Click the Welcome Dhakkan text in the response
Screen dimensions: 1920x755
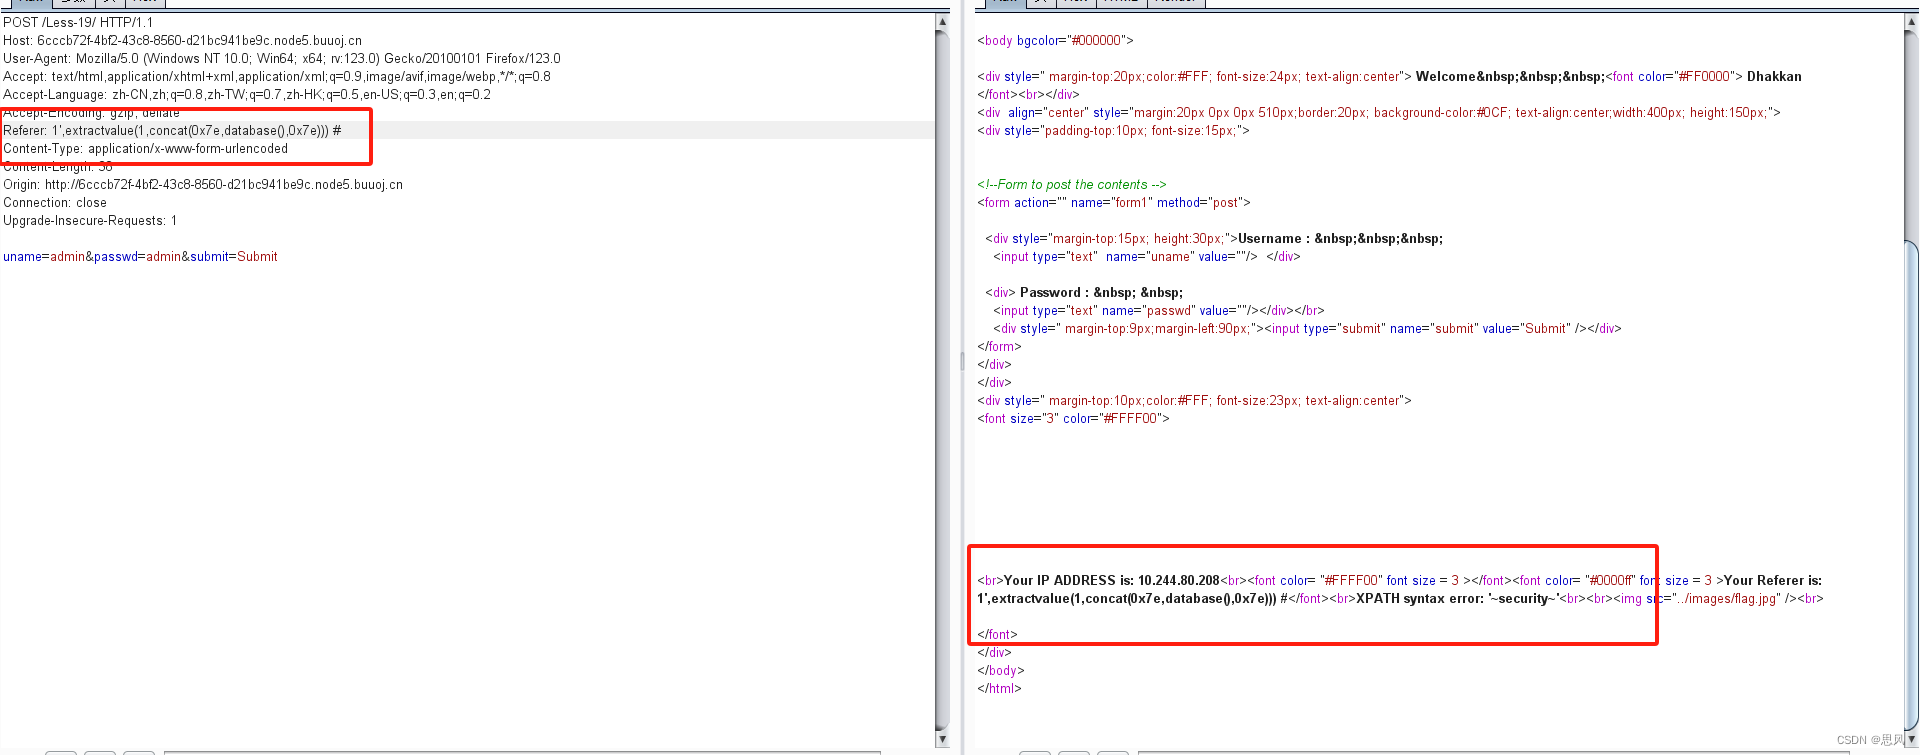coord(1609,76)
